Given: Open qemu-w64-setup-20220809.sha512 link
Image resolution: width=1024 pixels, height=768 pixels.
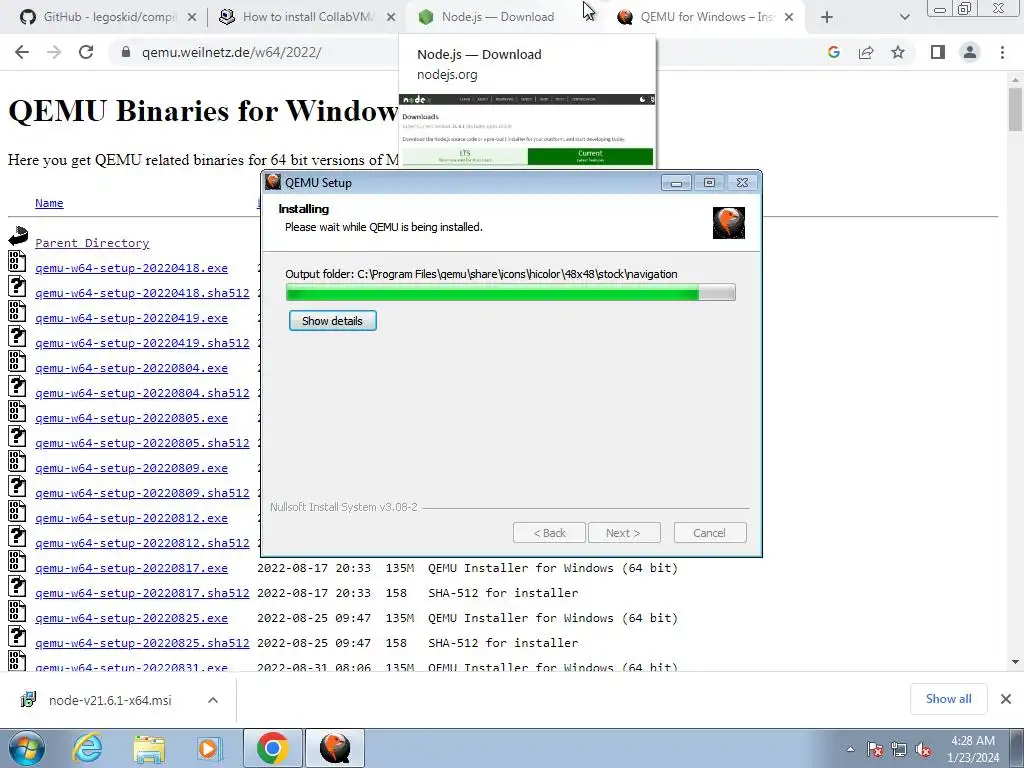Looking at the screenshot, I should 142,493.
